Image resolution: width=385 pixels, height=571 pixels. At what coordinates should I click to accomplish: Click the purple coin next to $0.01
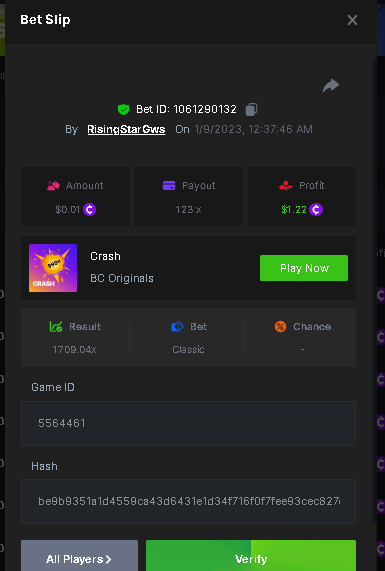90,209
